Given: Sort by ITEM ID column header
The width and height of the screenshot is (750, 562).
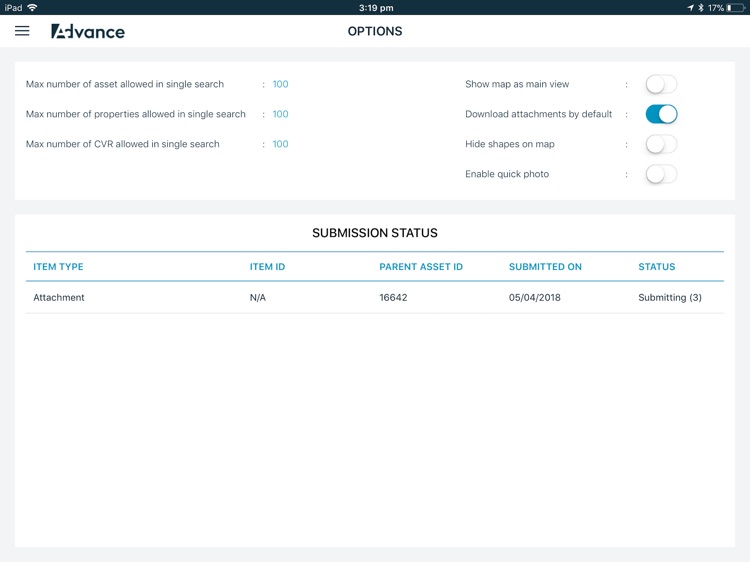Looking at the screenshot, I should (x=267, y=267).
